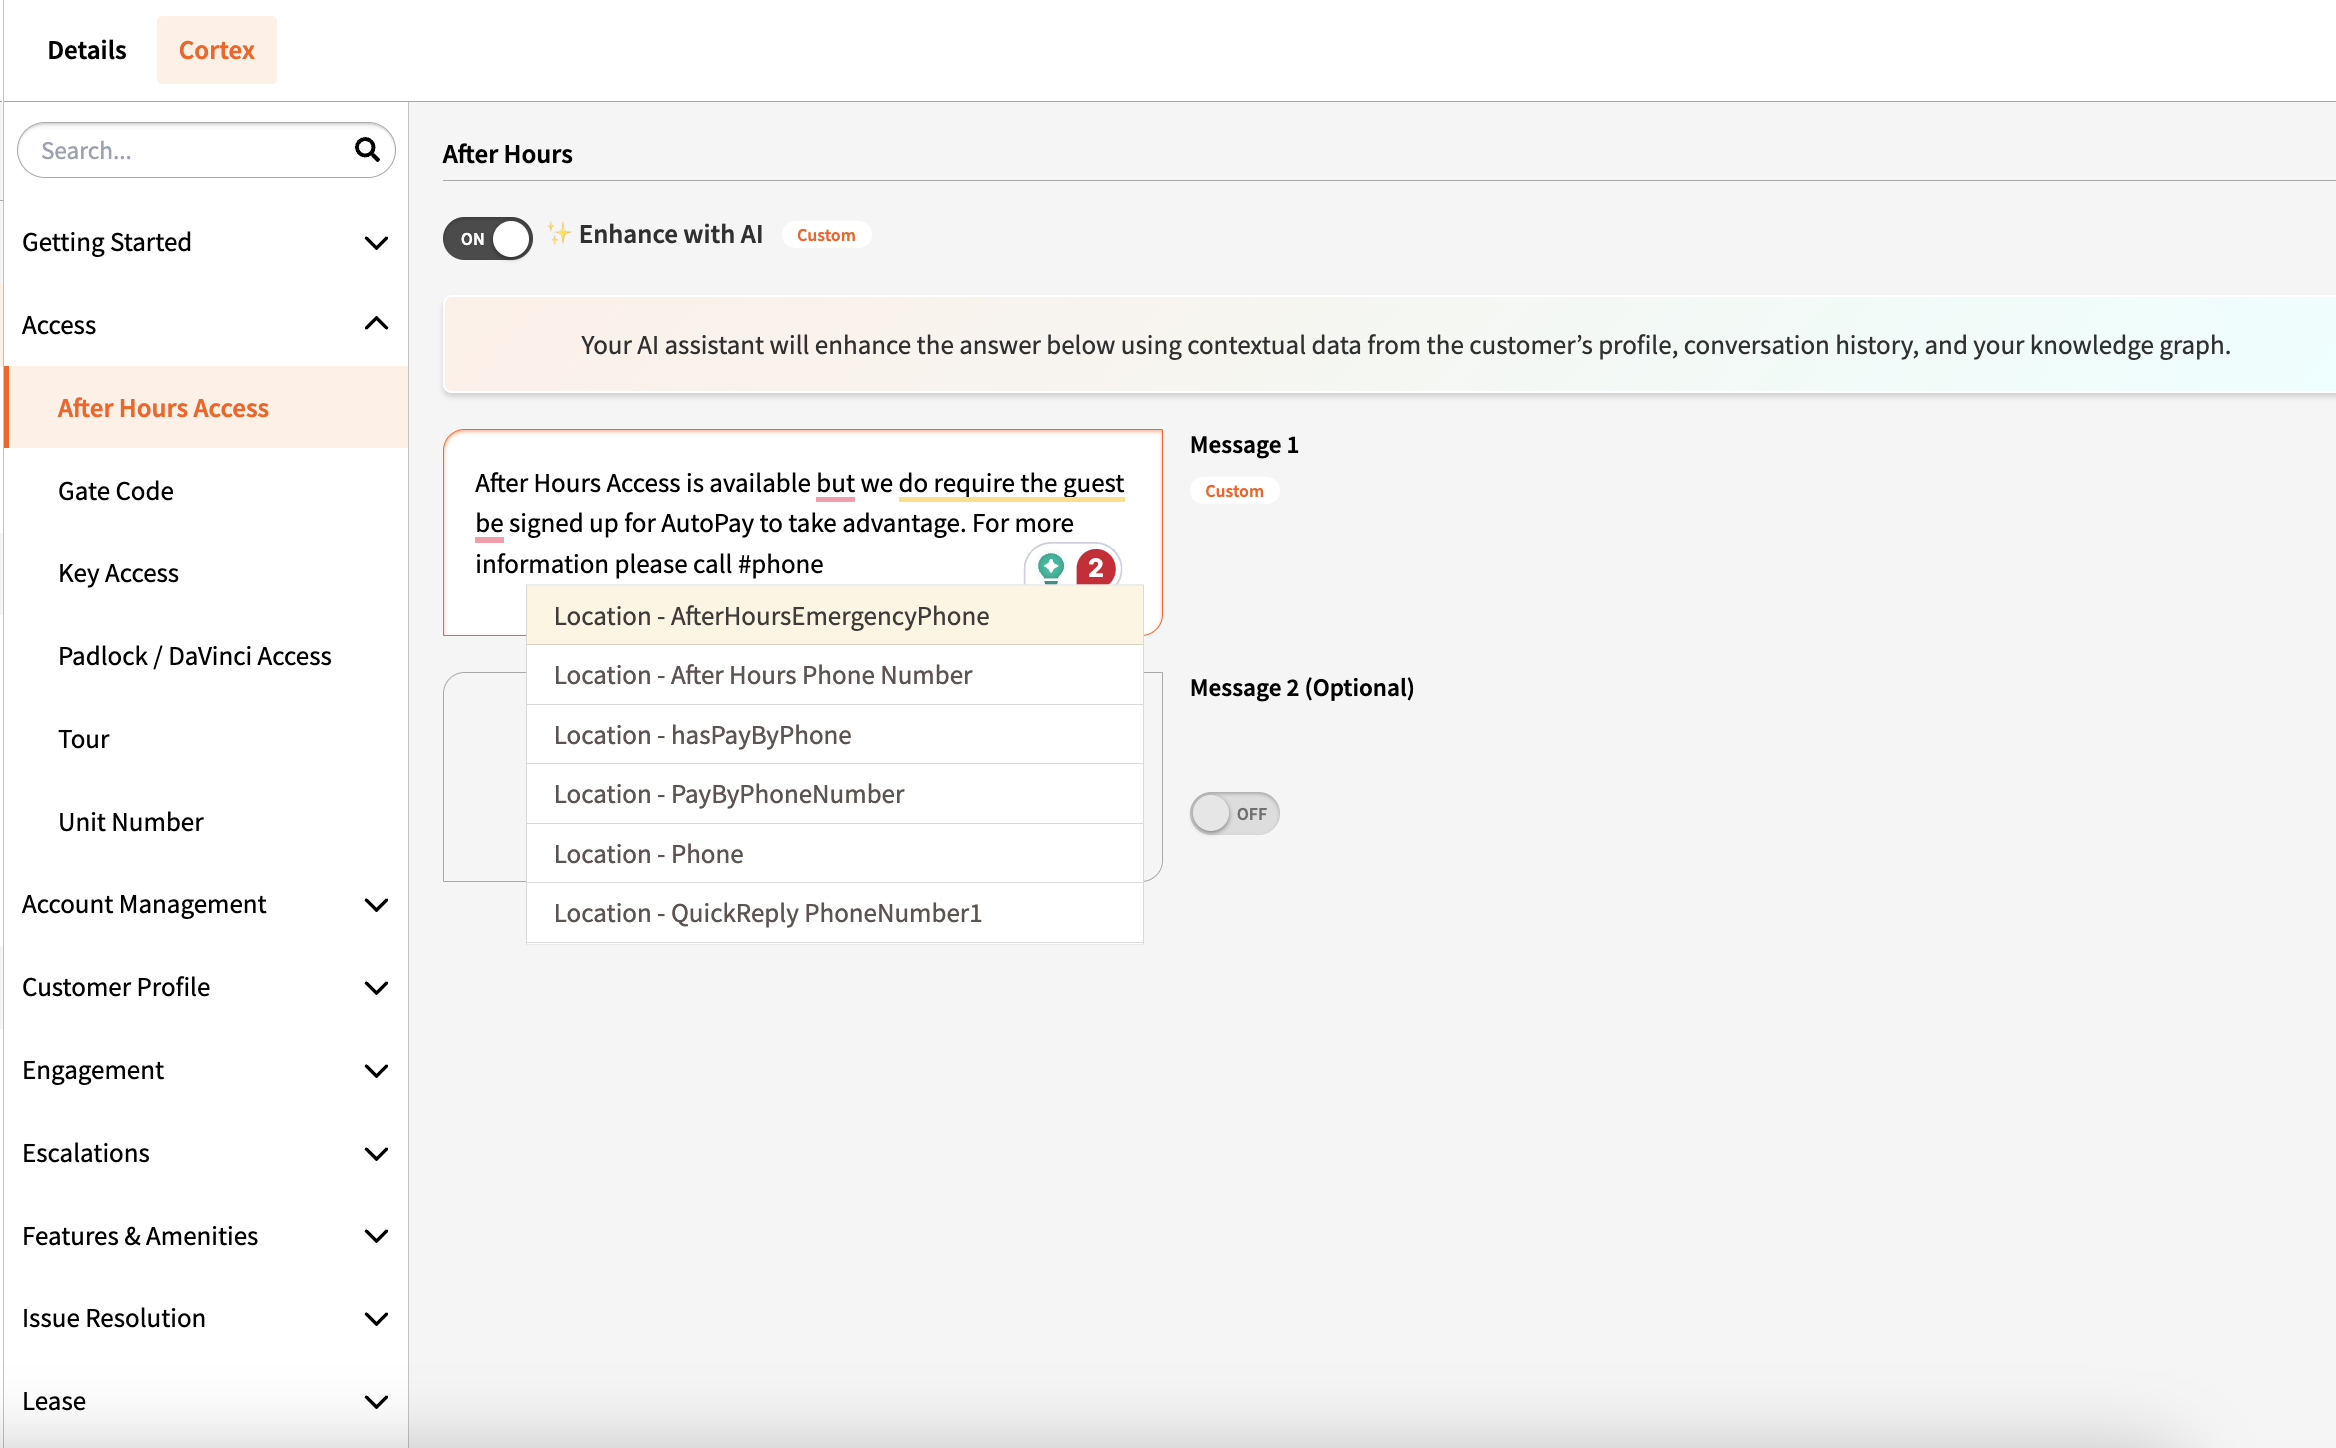The height and width of the screenshot is (1448, 2336).
Task: Open the Gate Code topic
Action: pyautogui.click(x=116, y=491)
